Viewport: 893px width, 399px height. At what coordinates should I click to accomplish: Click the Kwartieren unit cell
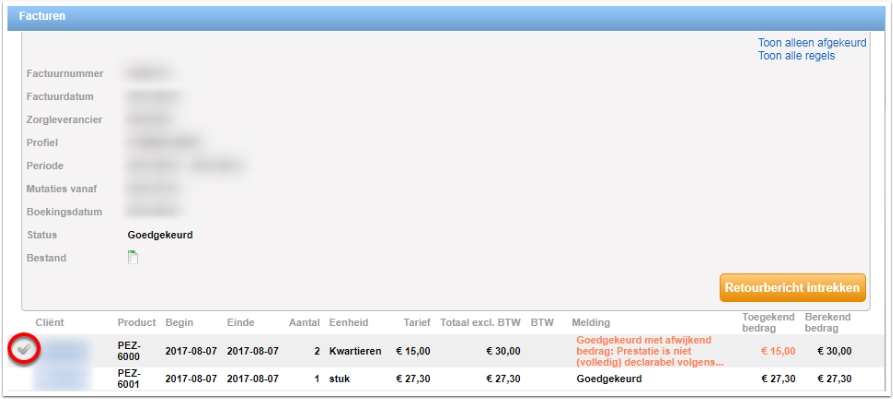pos(355,351)
